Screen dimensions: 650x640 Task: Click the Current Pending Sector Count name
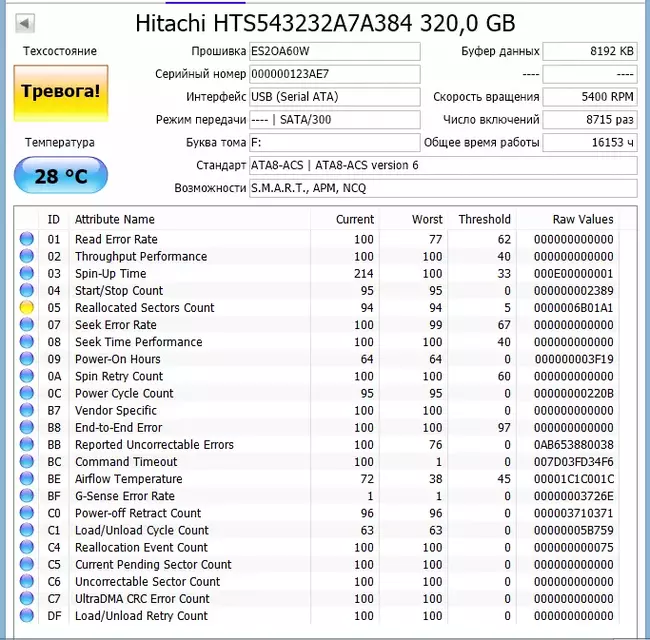(x=153, y=565)
